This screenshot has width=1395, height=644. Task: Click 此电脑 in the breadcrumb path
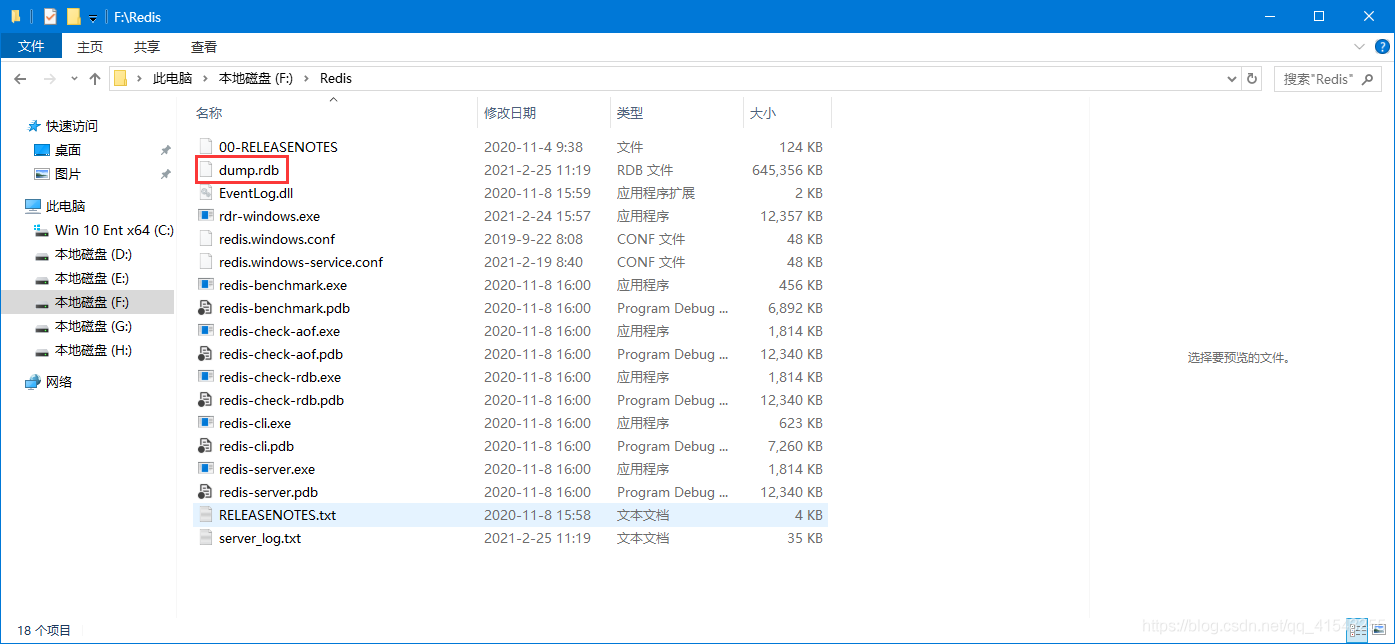pyautogui.click(x=170, y=78)
